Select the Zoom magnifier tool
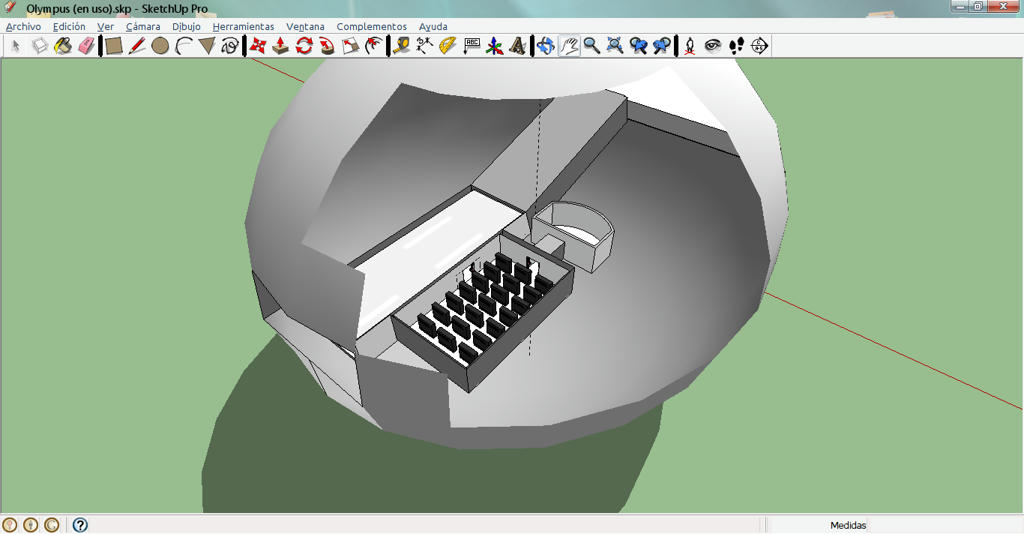 (592, 46)
